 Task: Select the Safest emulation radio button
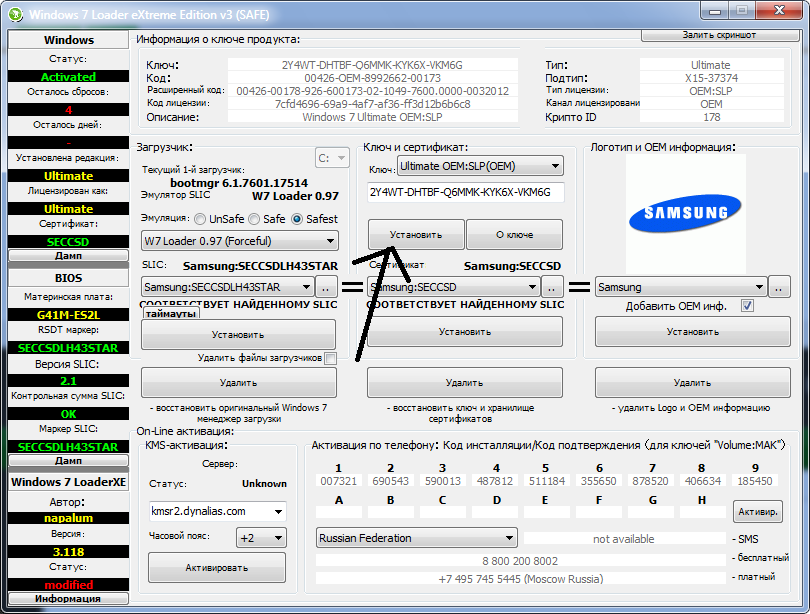(297, 219)
